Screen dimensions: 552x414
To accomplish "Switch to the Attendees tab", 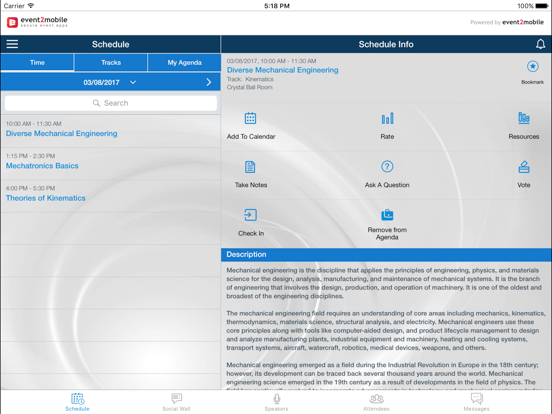I will point(376,402).
